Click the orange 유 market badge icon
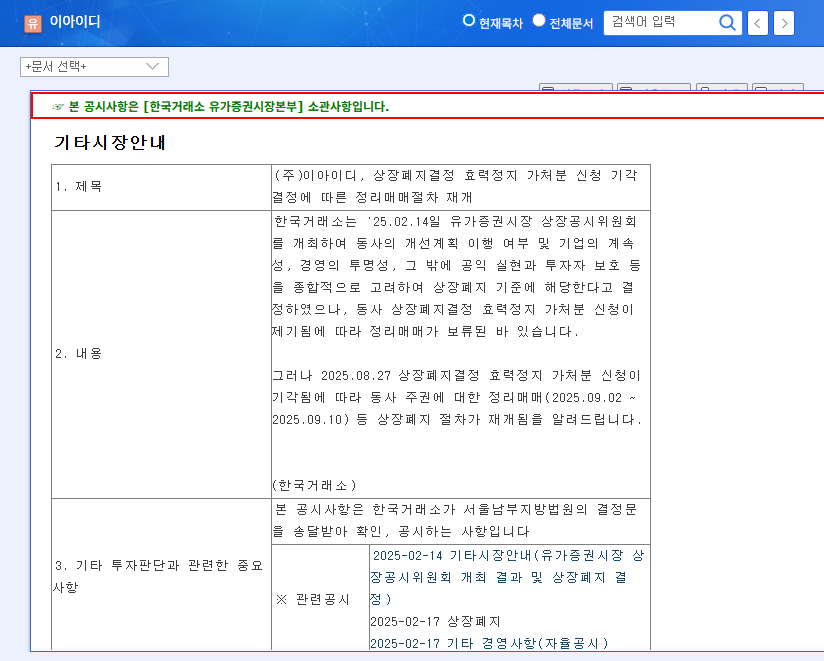 click(x=33, y=23)
